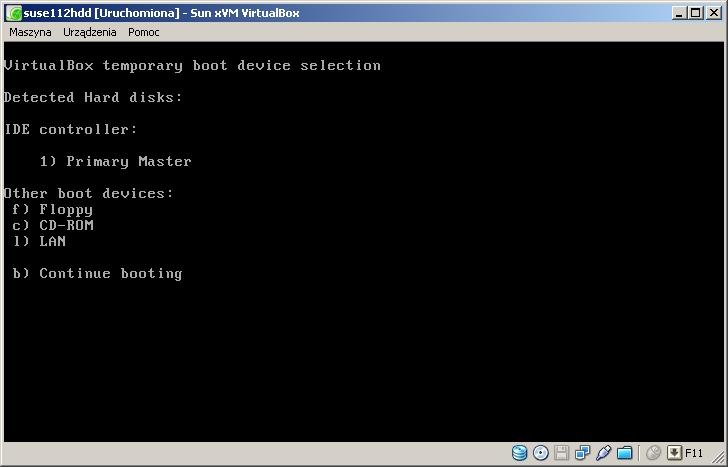Click the window resize grip corner
The image size is (728, 467).
click(718, 457)
